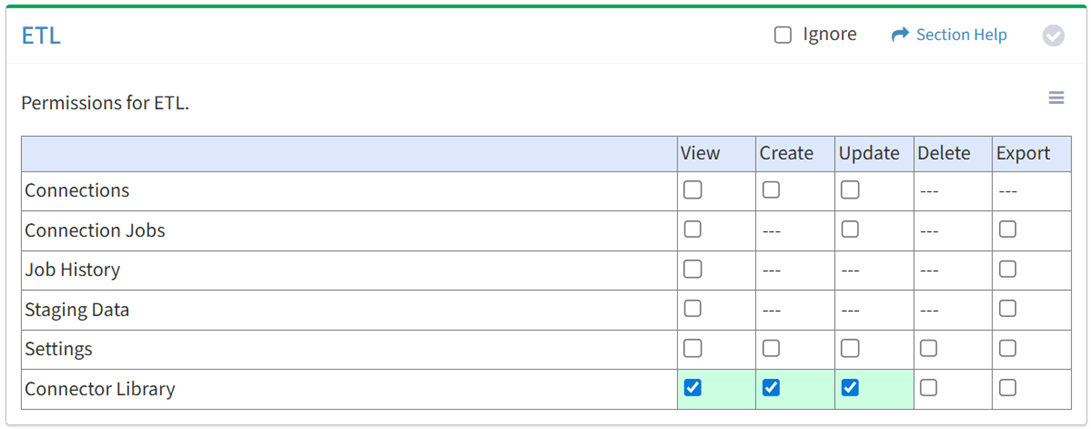1091x429 pixels.
Task: Click the View column header
Action: tap(700, 153)
